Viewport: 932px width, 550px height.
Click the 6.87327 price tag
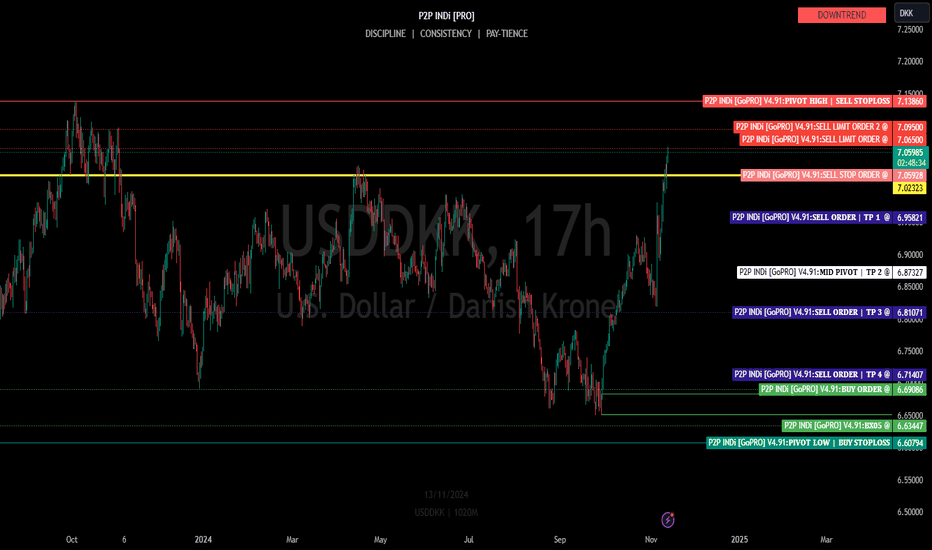910,272
